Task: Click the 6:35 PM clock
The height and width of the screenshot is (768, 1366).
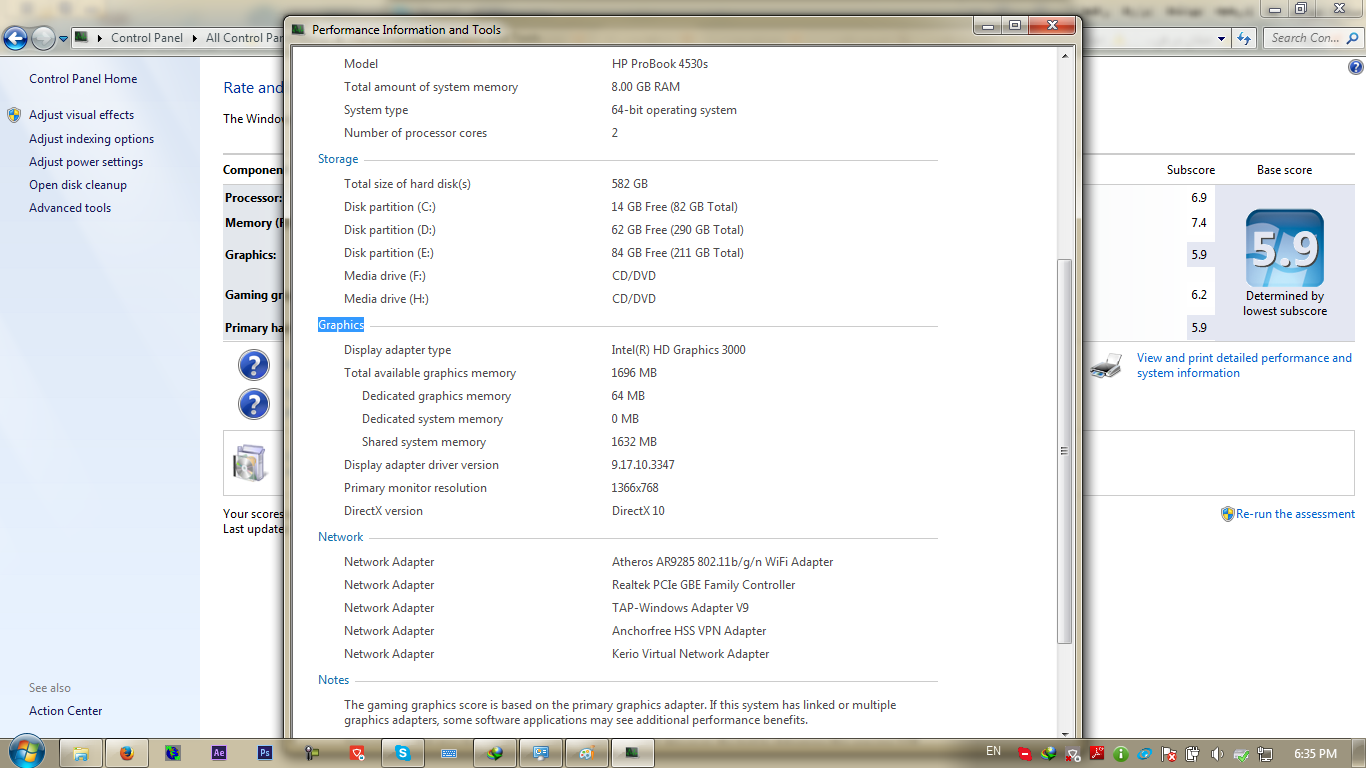Action: click(1315, 753)
